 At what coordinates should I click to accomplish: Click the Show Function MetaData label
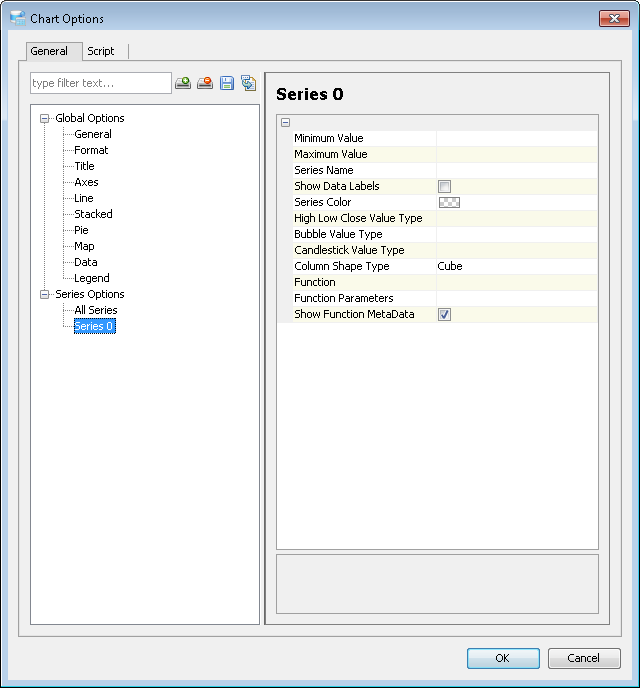[x=354, y=315]
